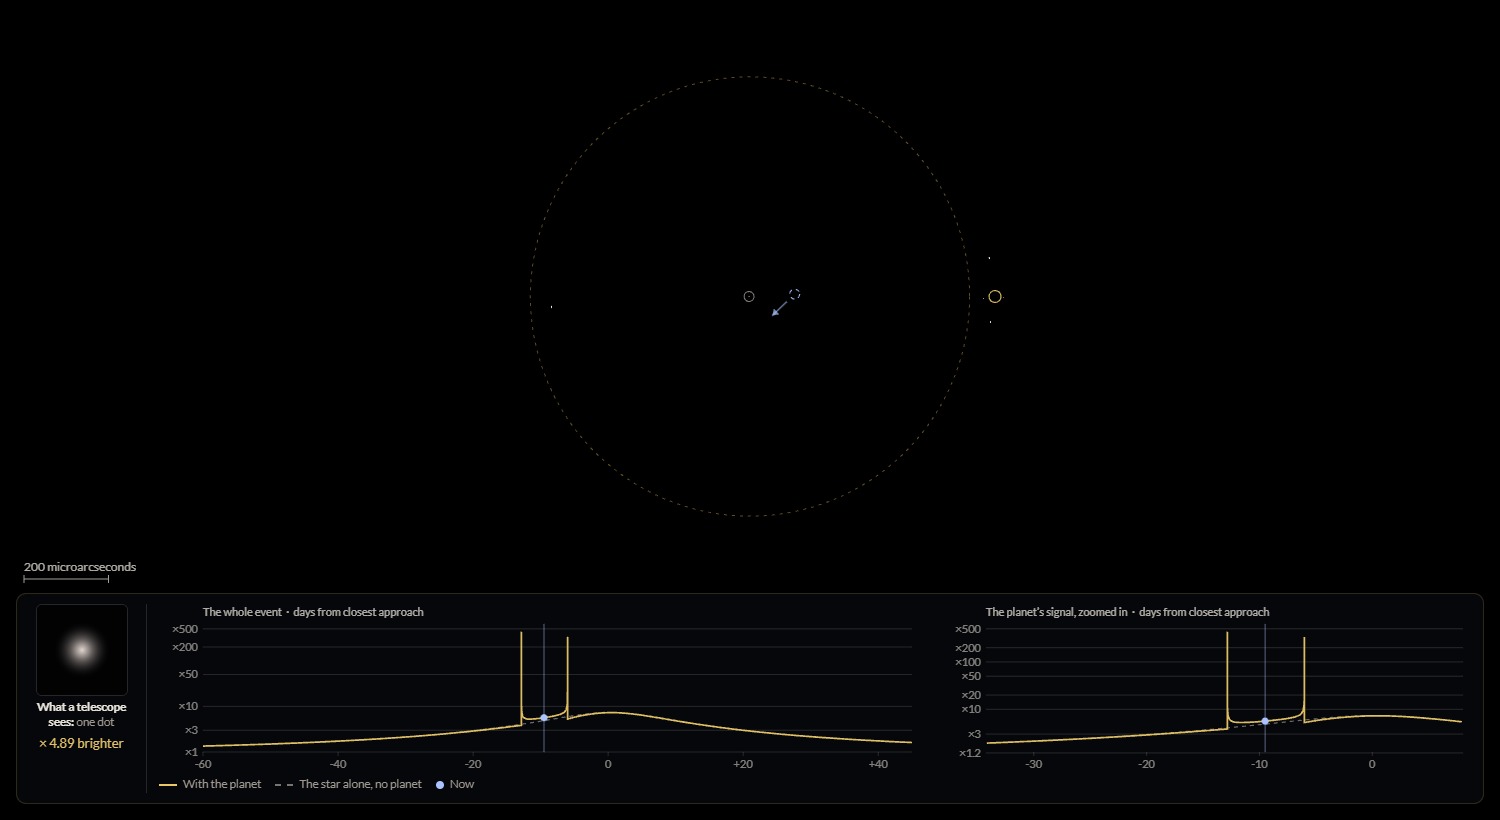Click the "× 4.89 brighter" readout

[81, 743]
